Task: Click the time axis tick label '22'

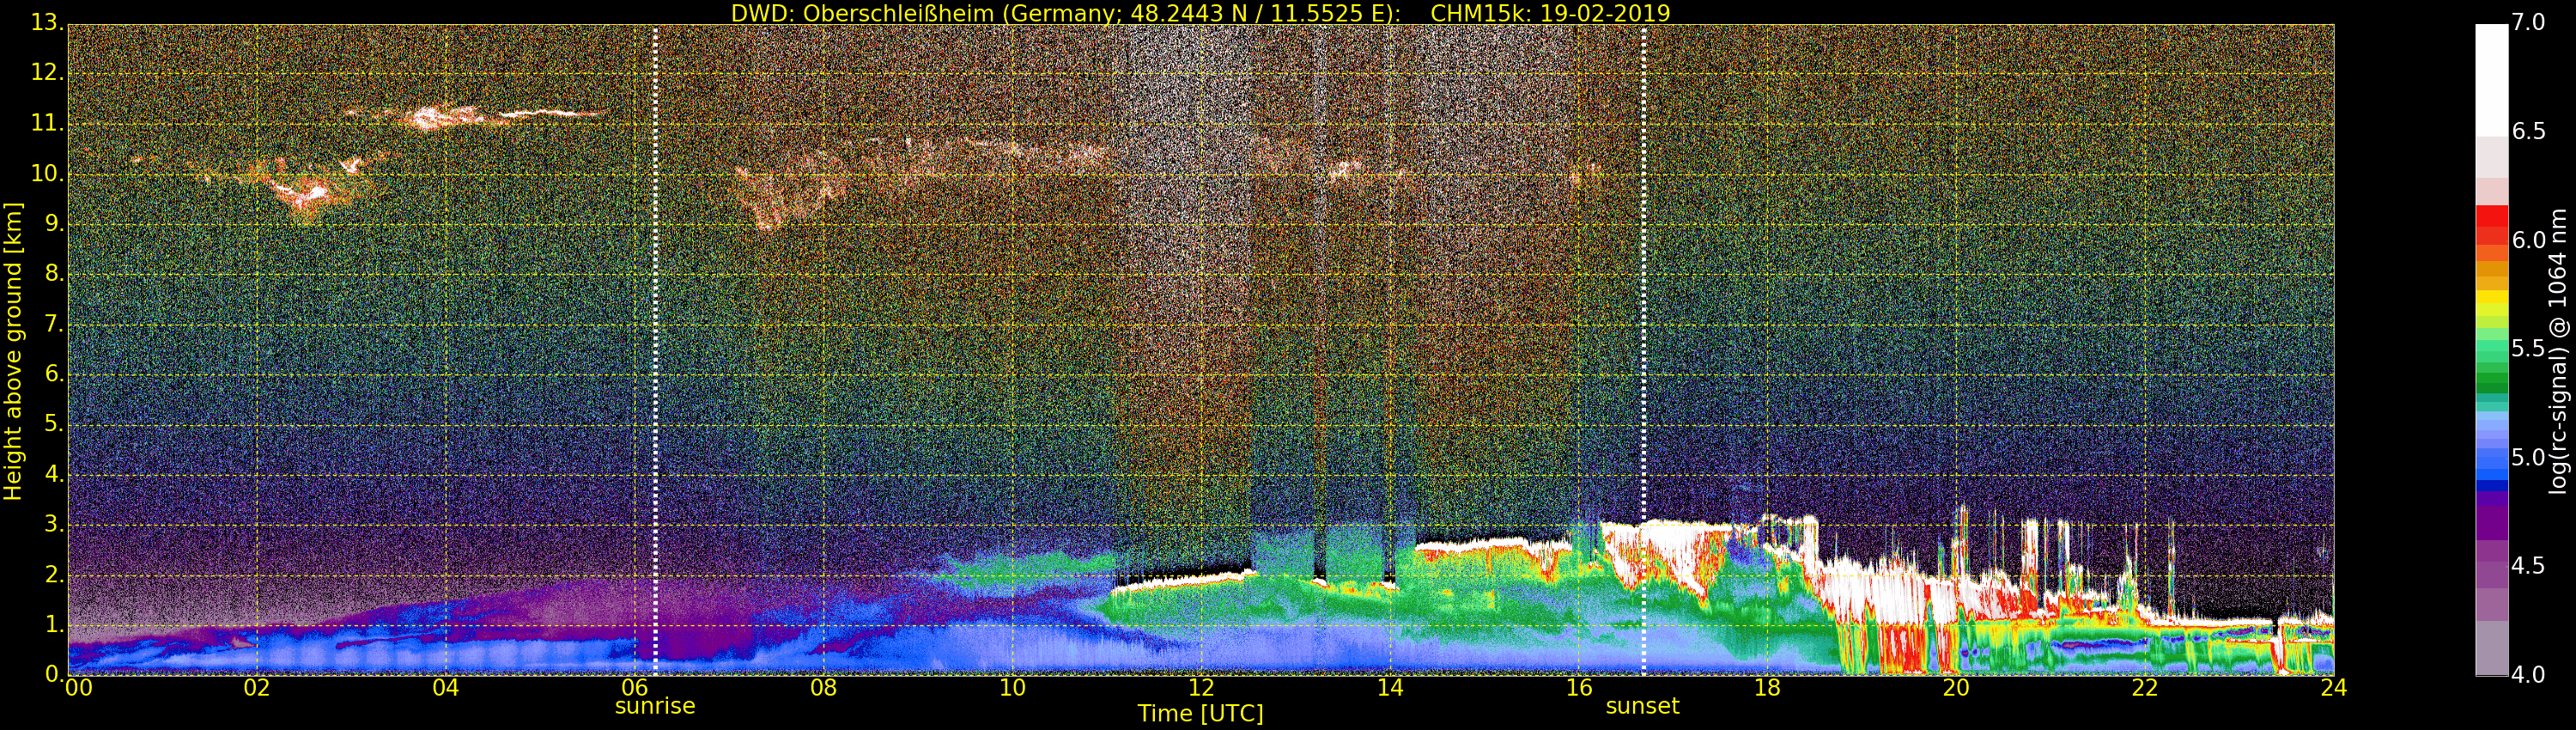Action: [x=2145, y=688]
